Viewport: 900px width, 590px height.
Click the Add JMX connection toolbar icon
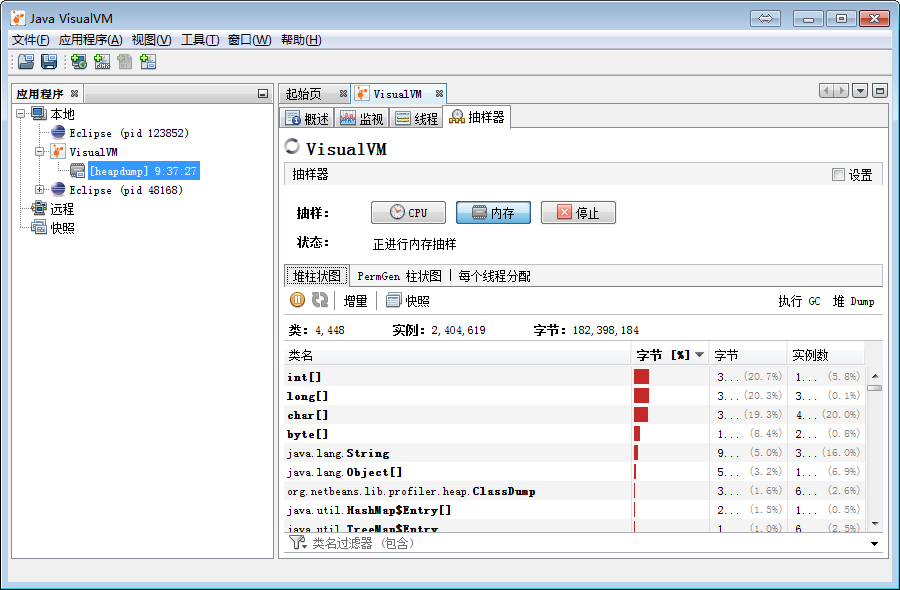pos(102,61)
